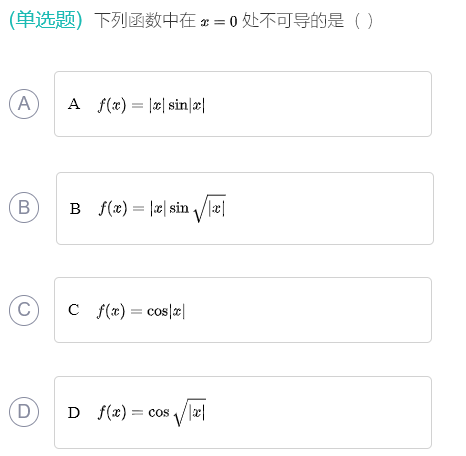Click the option B answer card
The width and height of the screenshot is (466, 456).
(x=245, y=208)
